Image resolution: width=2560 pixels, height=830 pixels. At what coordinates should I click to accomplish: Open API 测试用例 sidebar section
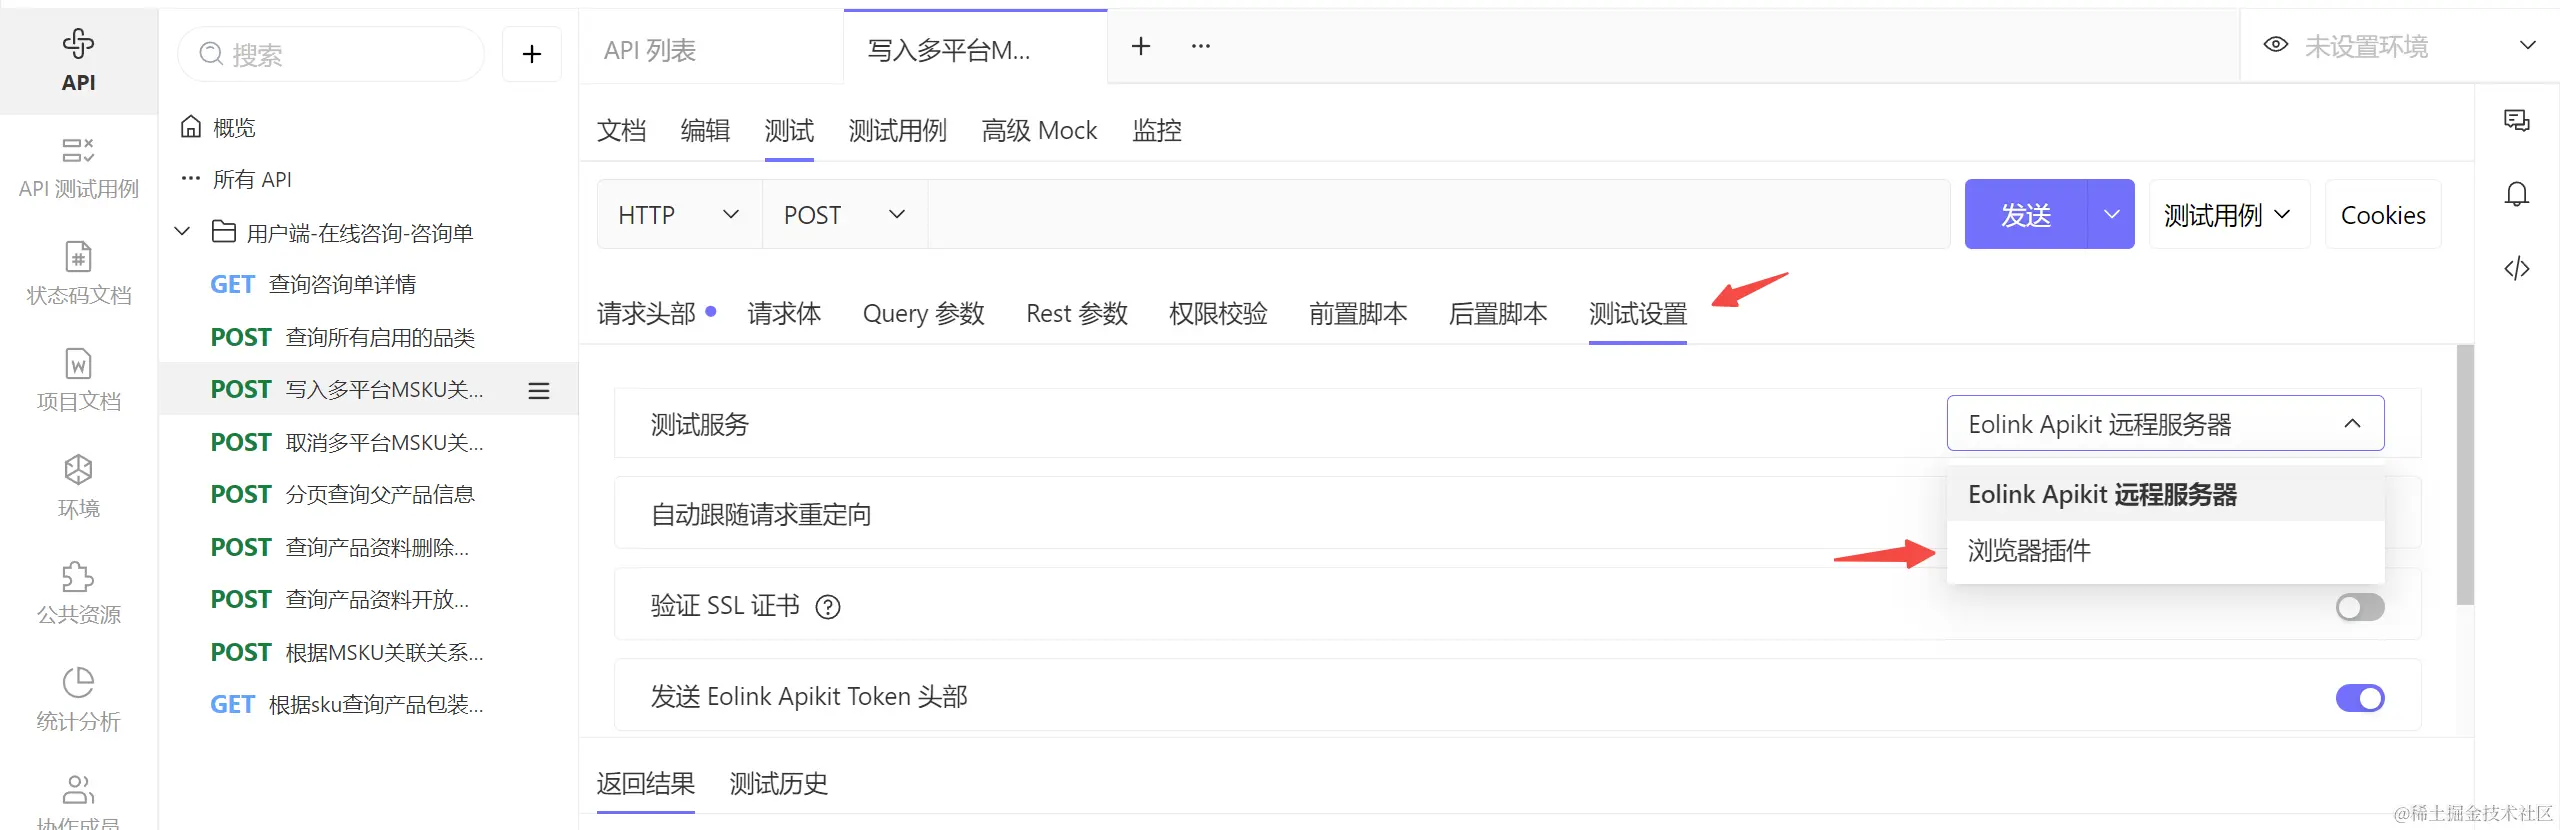click(x=78, y=168)
